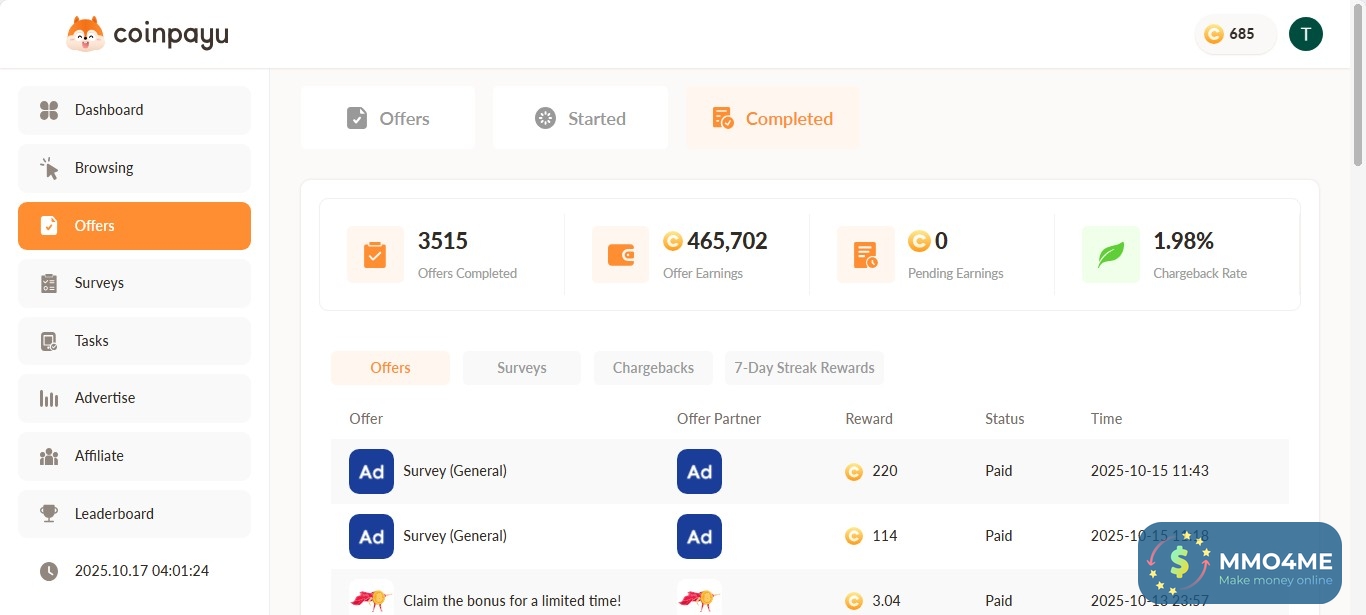Click the Offer Earnings wallet icon
The width and height of the screenshot is (1366, 615).
[x=620, y=254]
